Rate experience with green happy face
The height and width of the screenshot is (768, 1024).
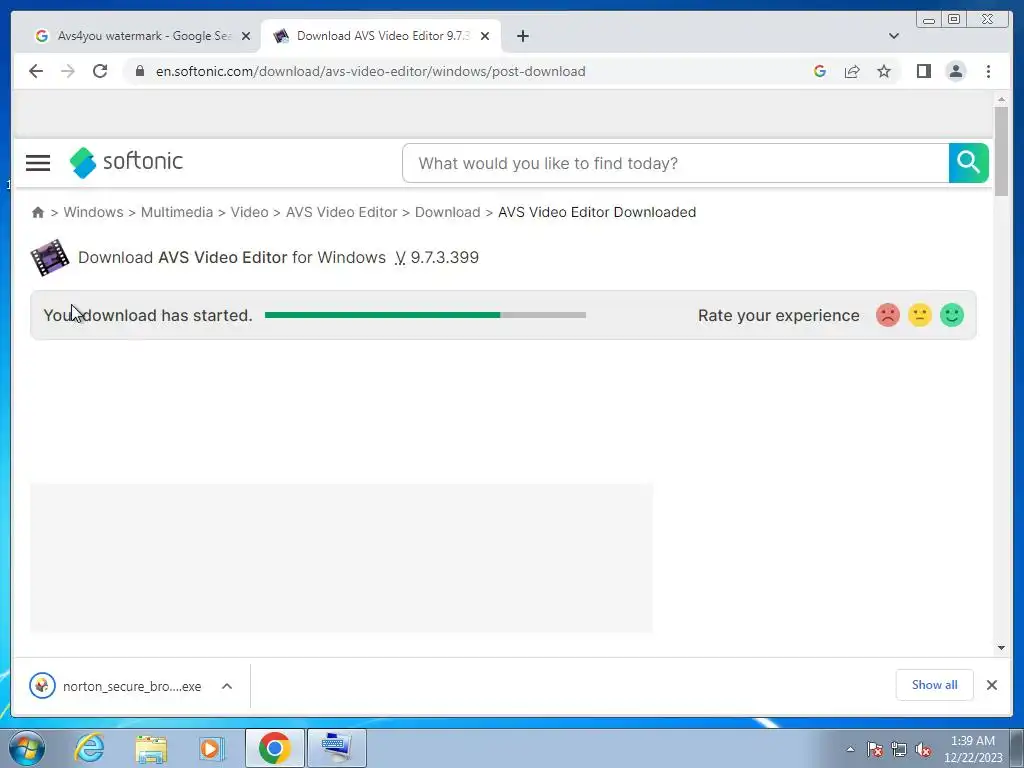[x=952, y=315]
